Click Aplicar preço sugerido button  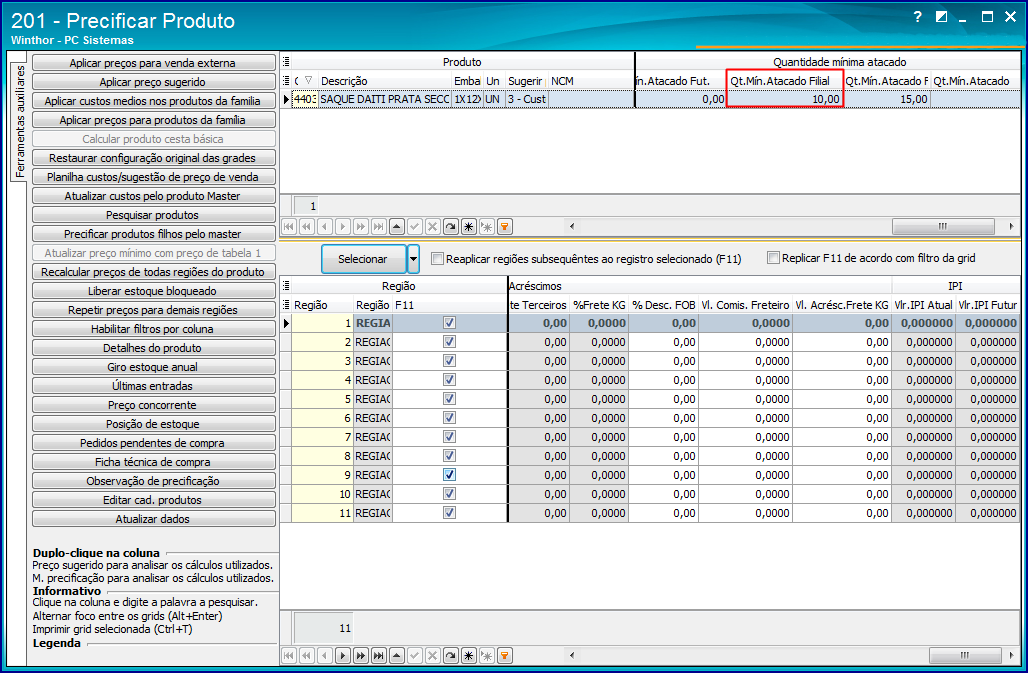[153, 82]
